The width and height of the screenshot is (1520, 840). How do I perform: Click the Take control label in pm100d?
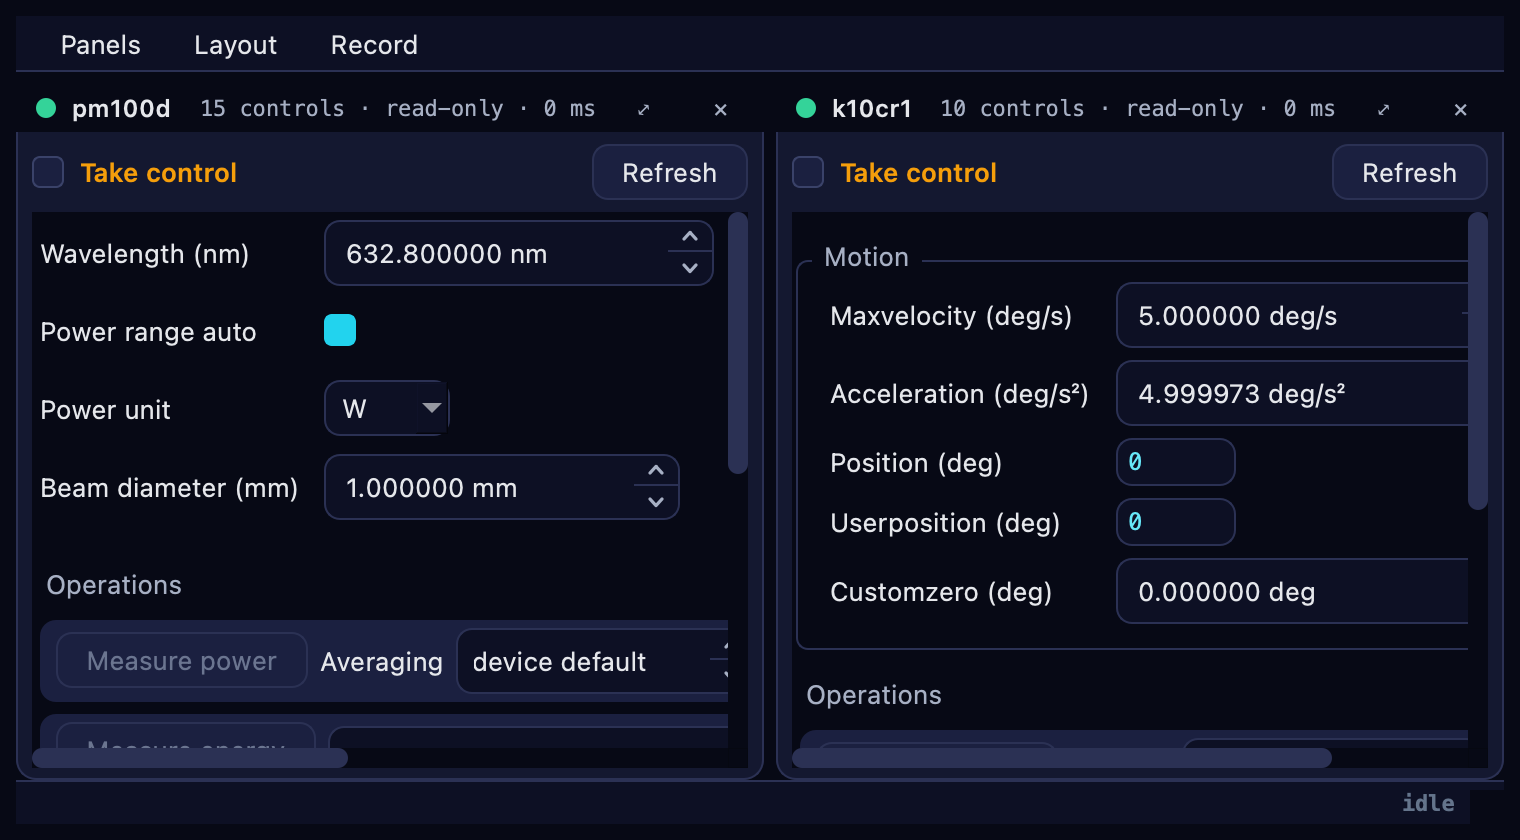[x=159, y=173]
